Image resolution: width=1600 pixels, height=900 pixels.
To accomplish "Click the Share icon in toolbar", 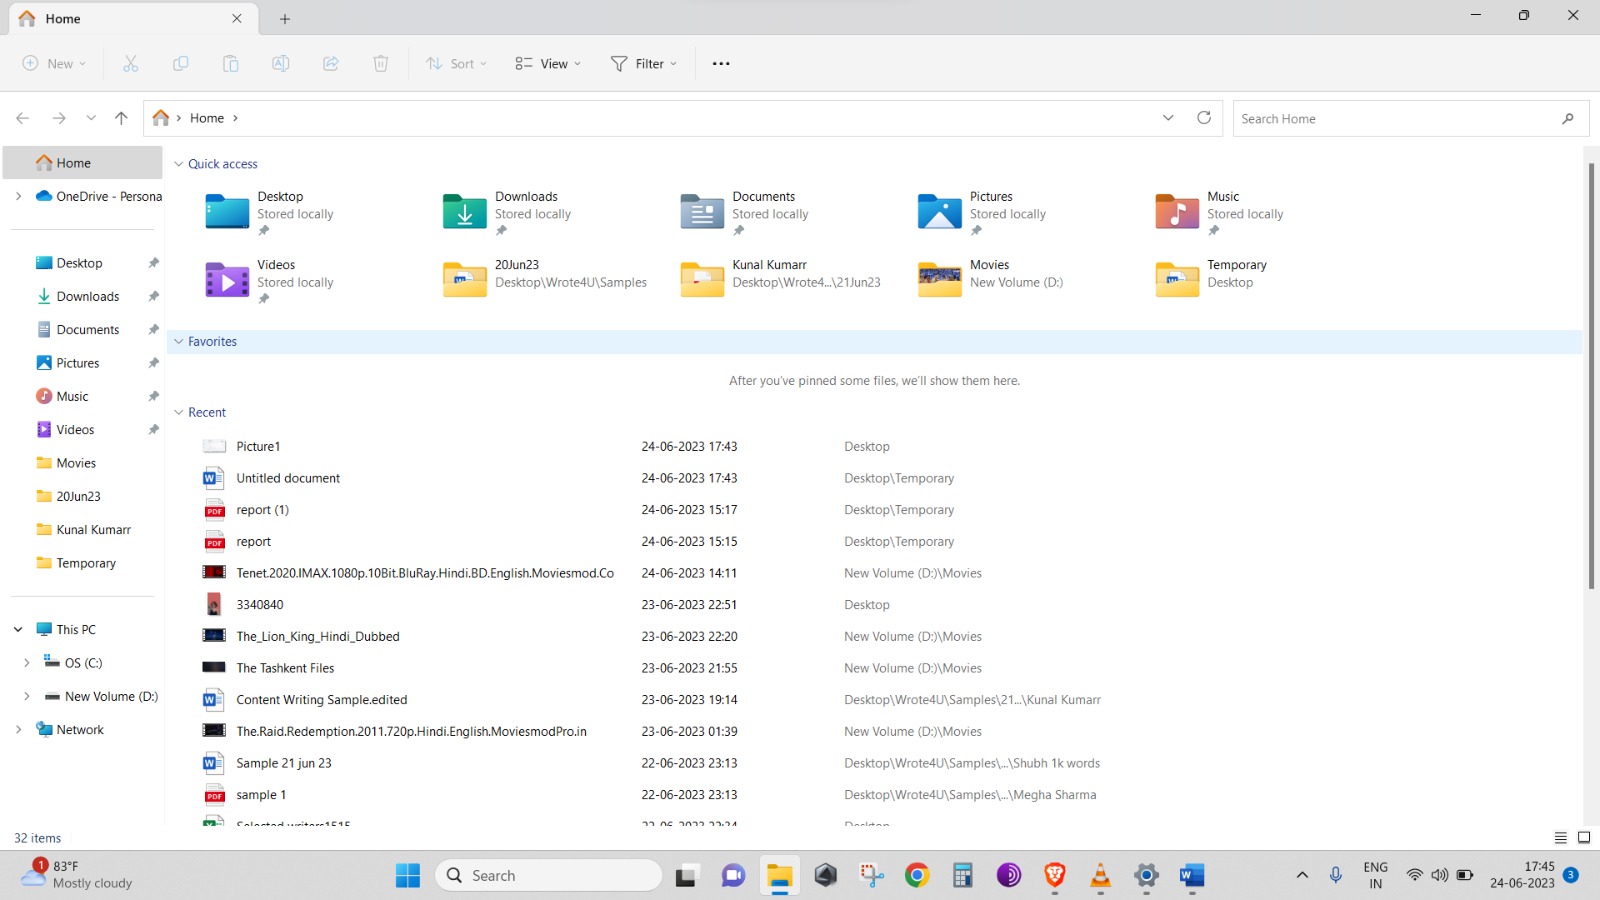I will point(330,63).
